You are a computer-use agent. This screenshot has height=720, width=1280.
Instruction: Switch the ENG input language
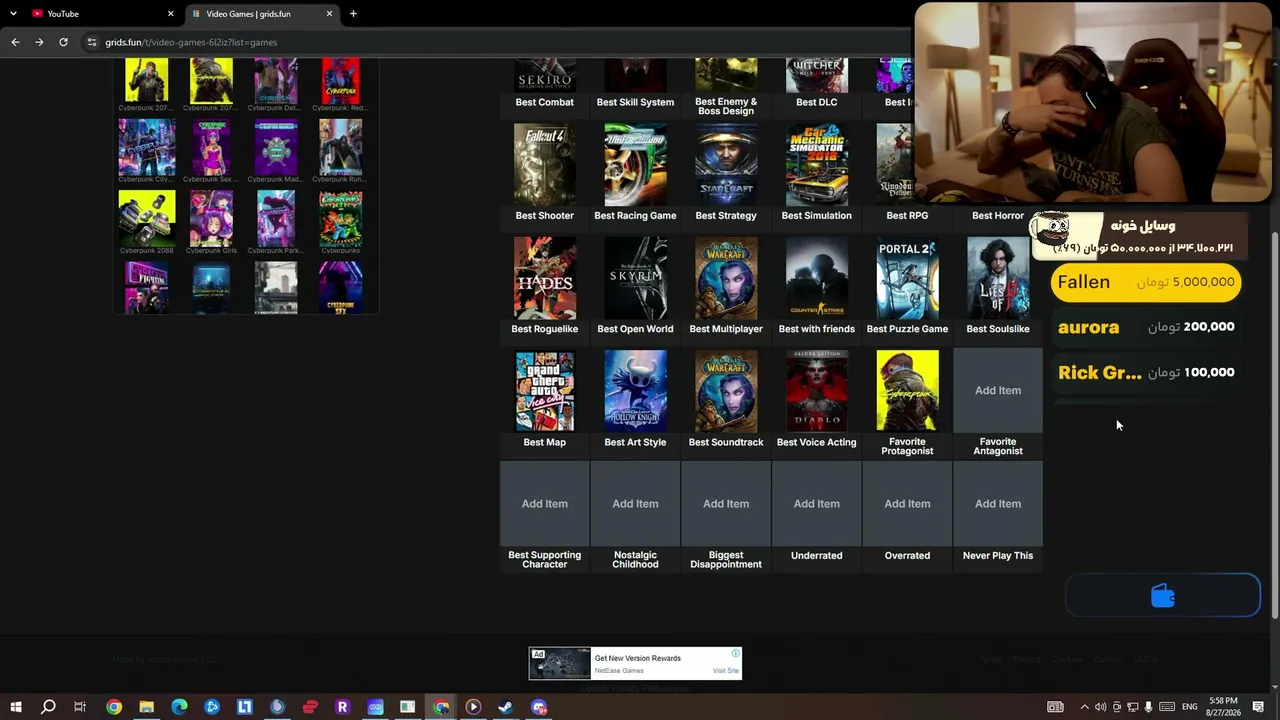pyautogui.click(x=1190, y=707)
